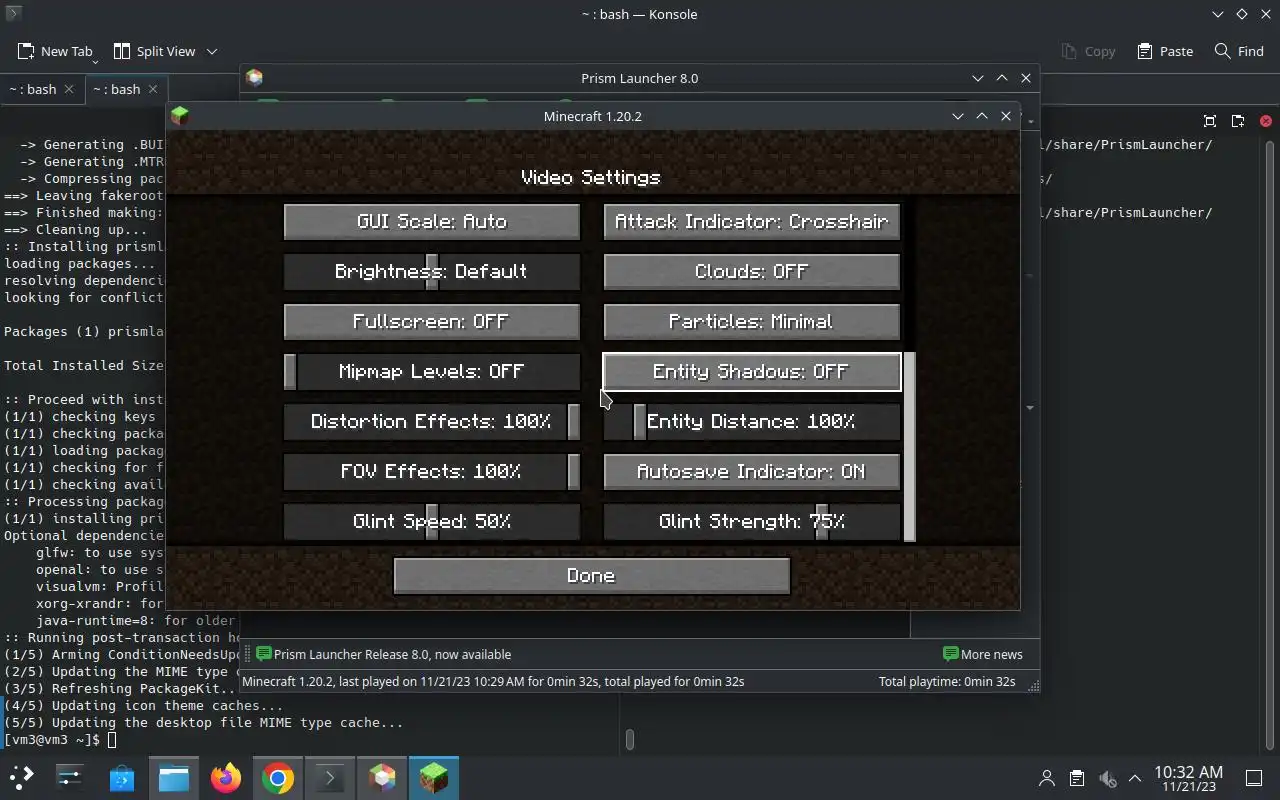Toggle Clouds OFF setting
This screenshot has height=800, width=1280.
pos(752,271)
